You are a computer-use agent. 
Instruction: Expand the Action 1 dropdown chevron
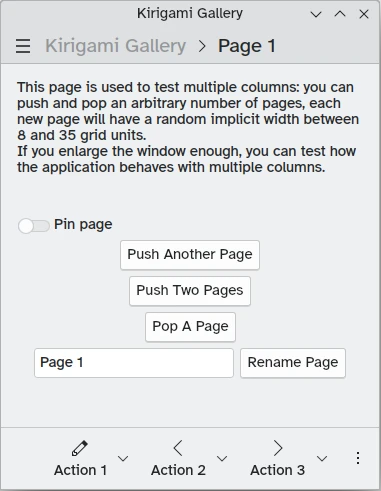click(x=123, y=459)
